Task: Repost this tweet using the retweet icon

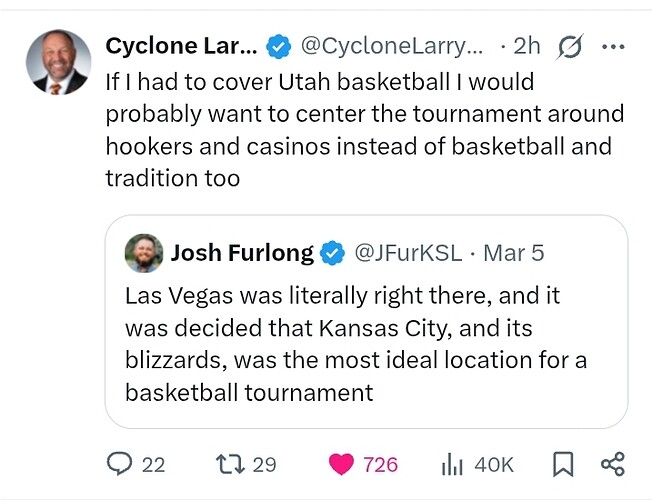Action: click(x=228, y=464)
